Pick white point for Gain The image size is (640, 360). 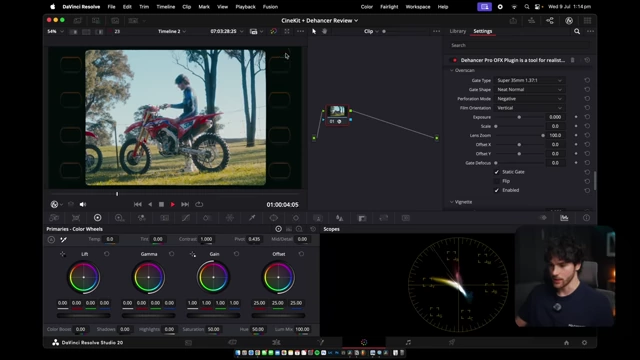coord(193,254)
